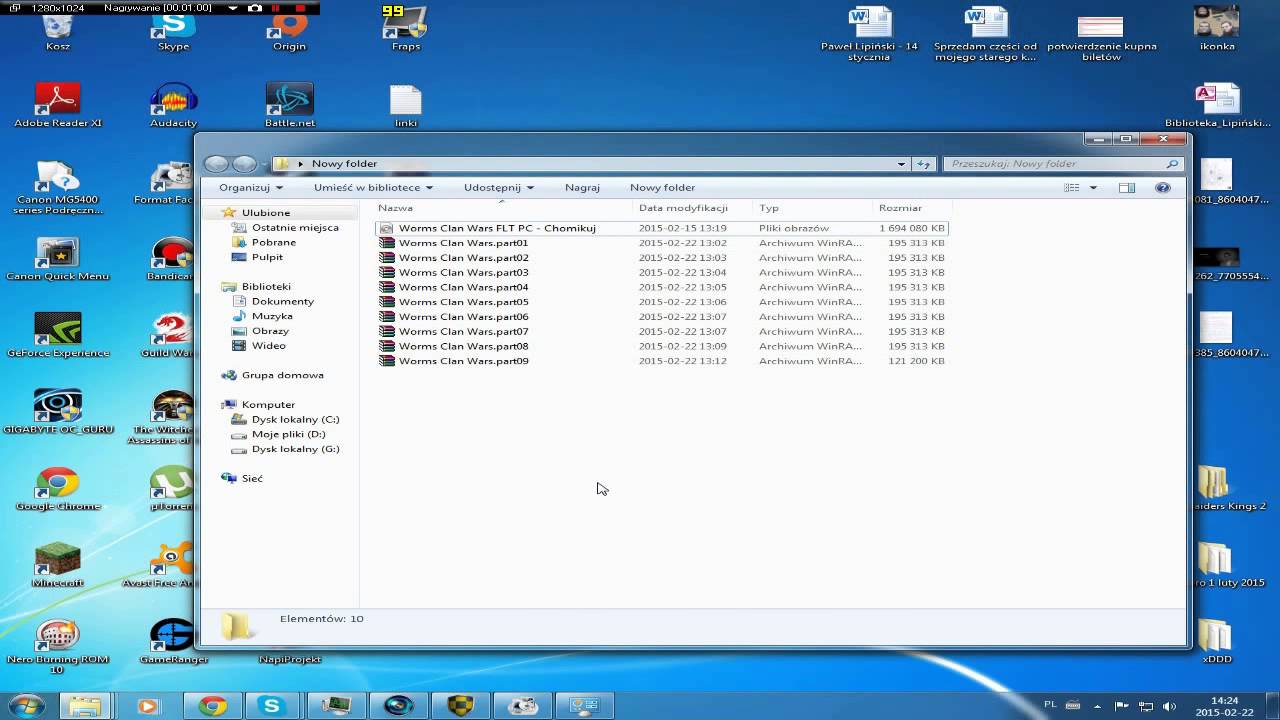1280x720 pixels.
Task: Open recent pages dropdown next to navigation arrows
Action: (265, 164)
